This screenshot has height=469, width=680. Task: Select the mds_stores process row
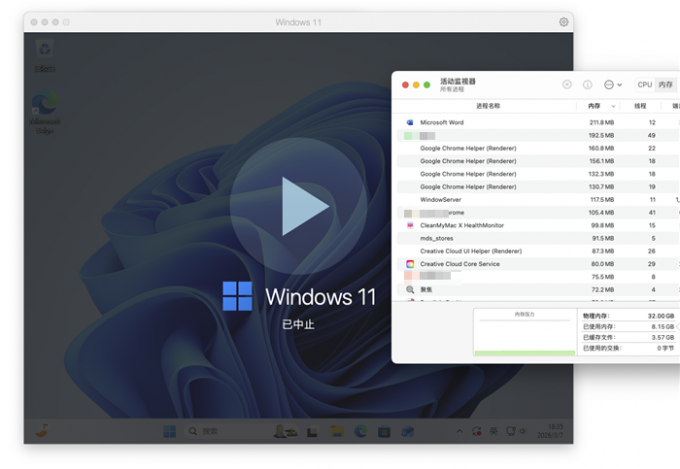point(538,238)
